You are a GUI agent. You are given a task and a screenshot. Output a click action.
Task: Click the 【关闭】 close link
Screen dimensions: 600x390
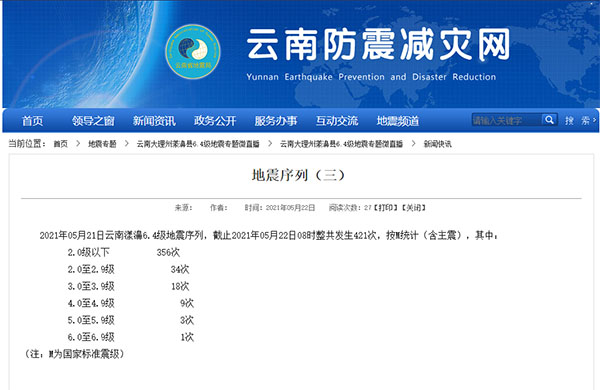tap(413, 208)
